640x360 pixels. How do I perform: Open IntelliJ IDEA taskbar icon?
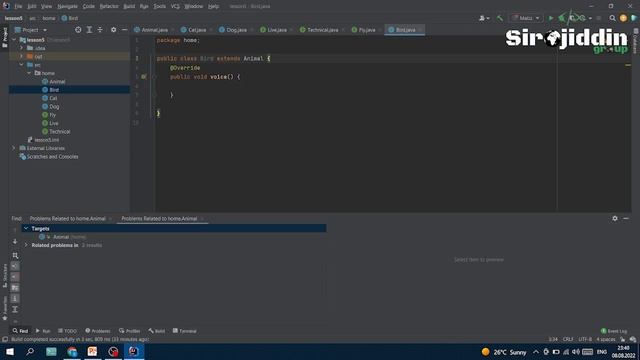(133, 351)
